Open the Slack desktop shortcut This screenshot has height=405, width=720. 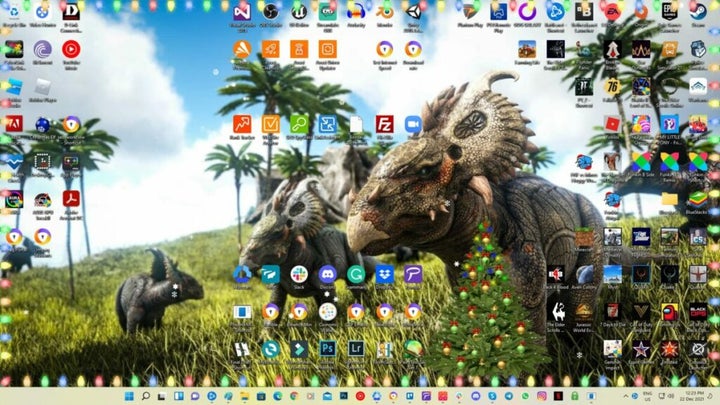[x=298, y=274]
